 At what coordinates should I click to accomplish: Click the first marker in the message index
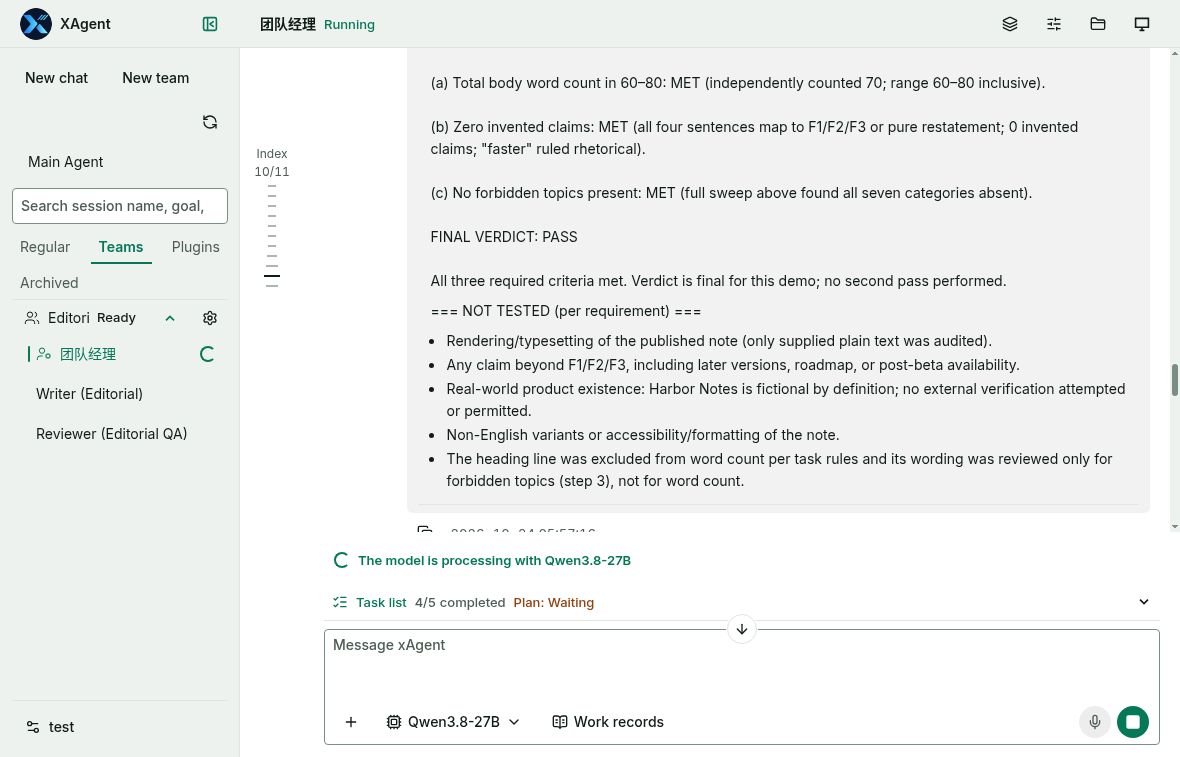pyautogui.click(x=272, y=186)
